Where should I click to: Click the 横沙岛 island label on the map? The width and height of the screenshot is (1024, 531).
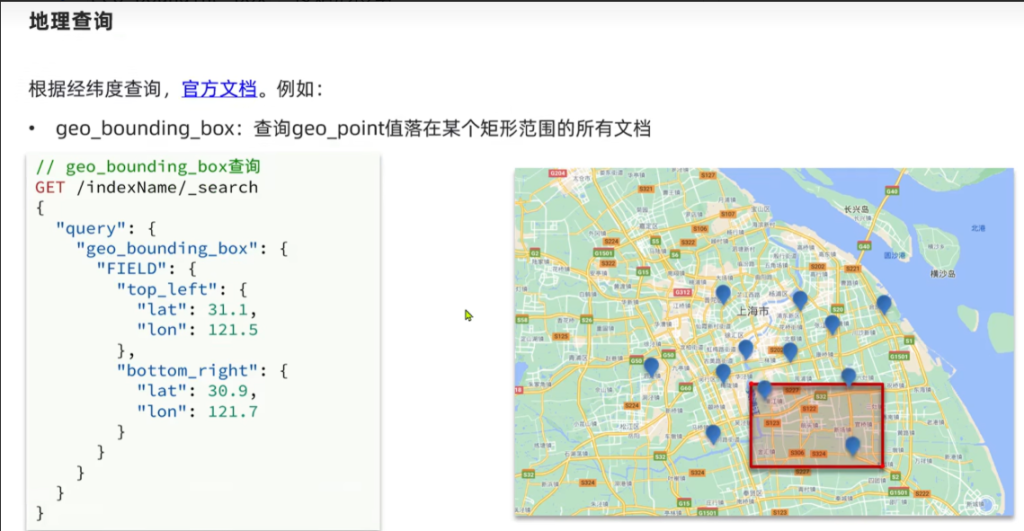coord(943,273)
